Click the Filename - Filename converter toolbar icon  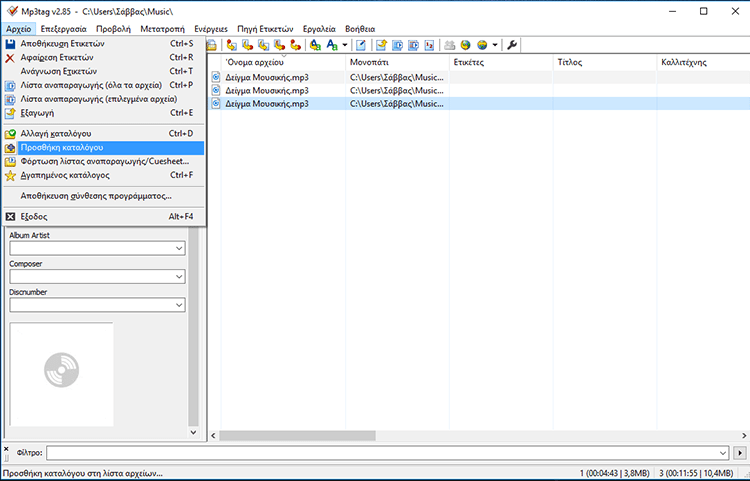[x=264, y=45]
